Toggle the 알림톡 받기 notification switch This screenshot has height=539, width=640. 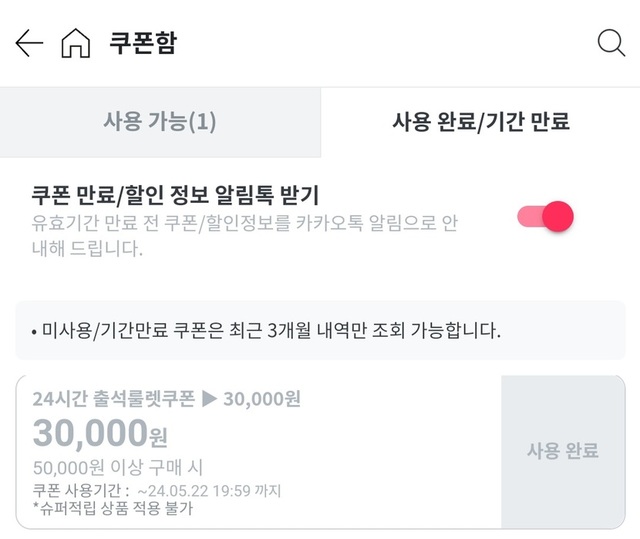tap(545, 216)
